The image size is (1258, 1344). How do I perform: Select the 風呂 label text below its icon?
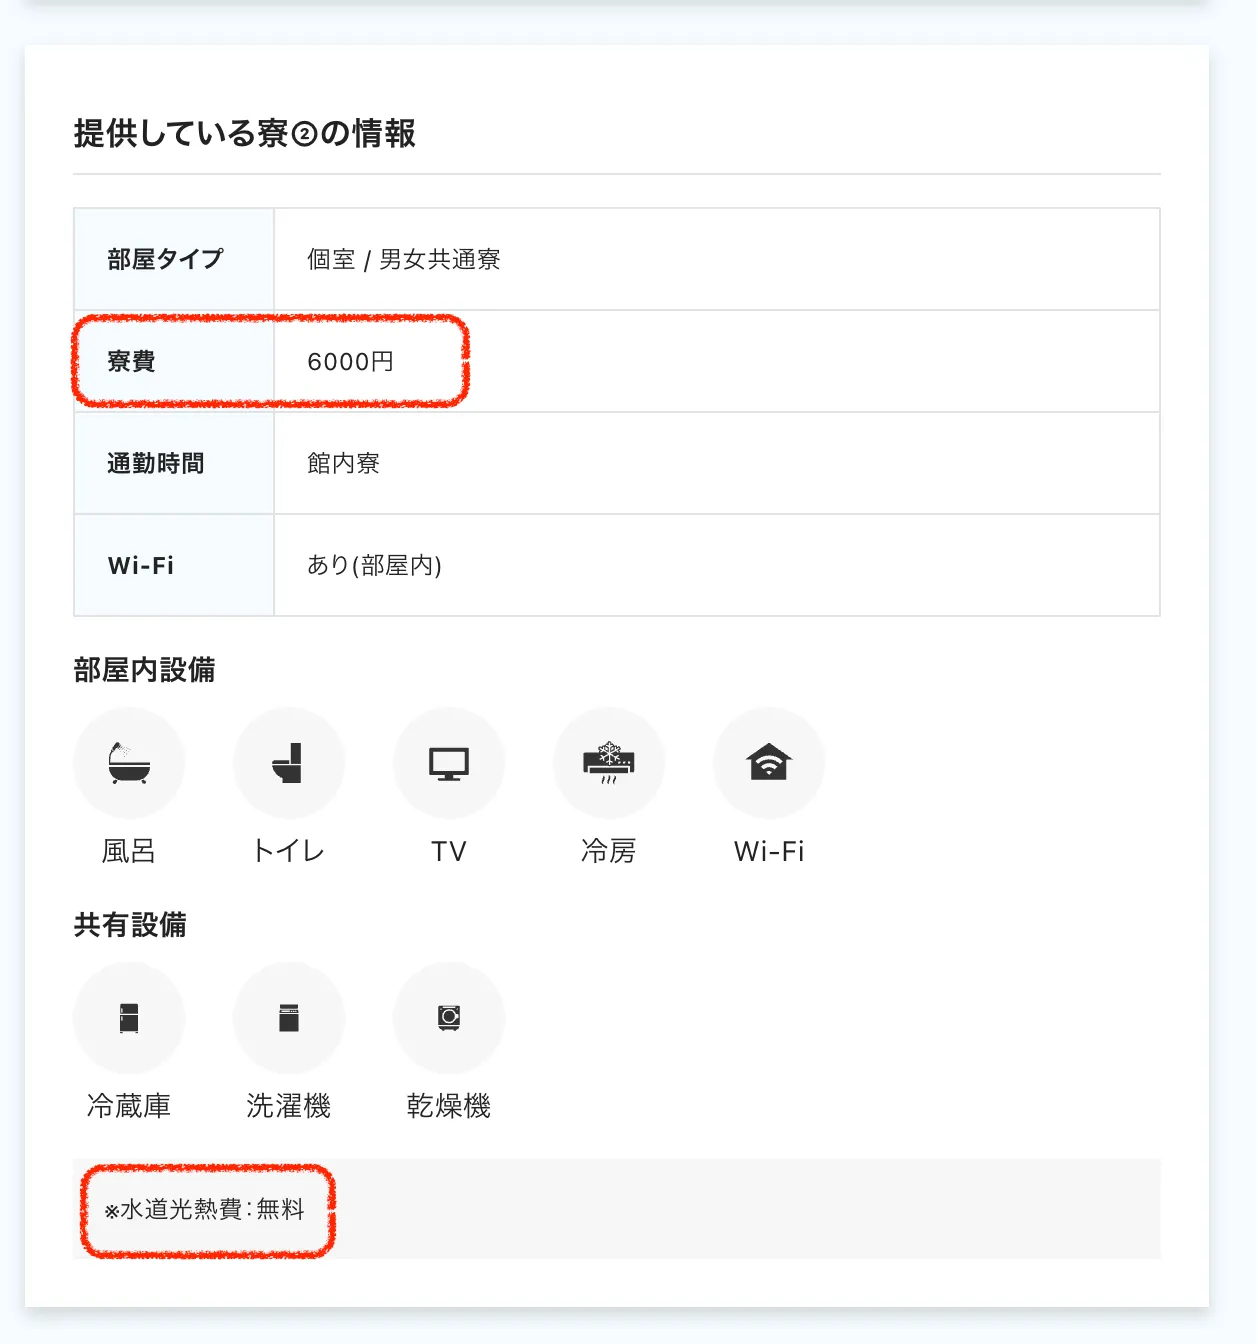tap(128, 851)
